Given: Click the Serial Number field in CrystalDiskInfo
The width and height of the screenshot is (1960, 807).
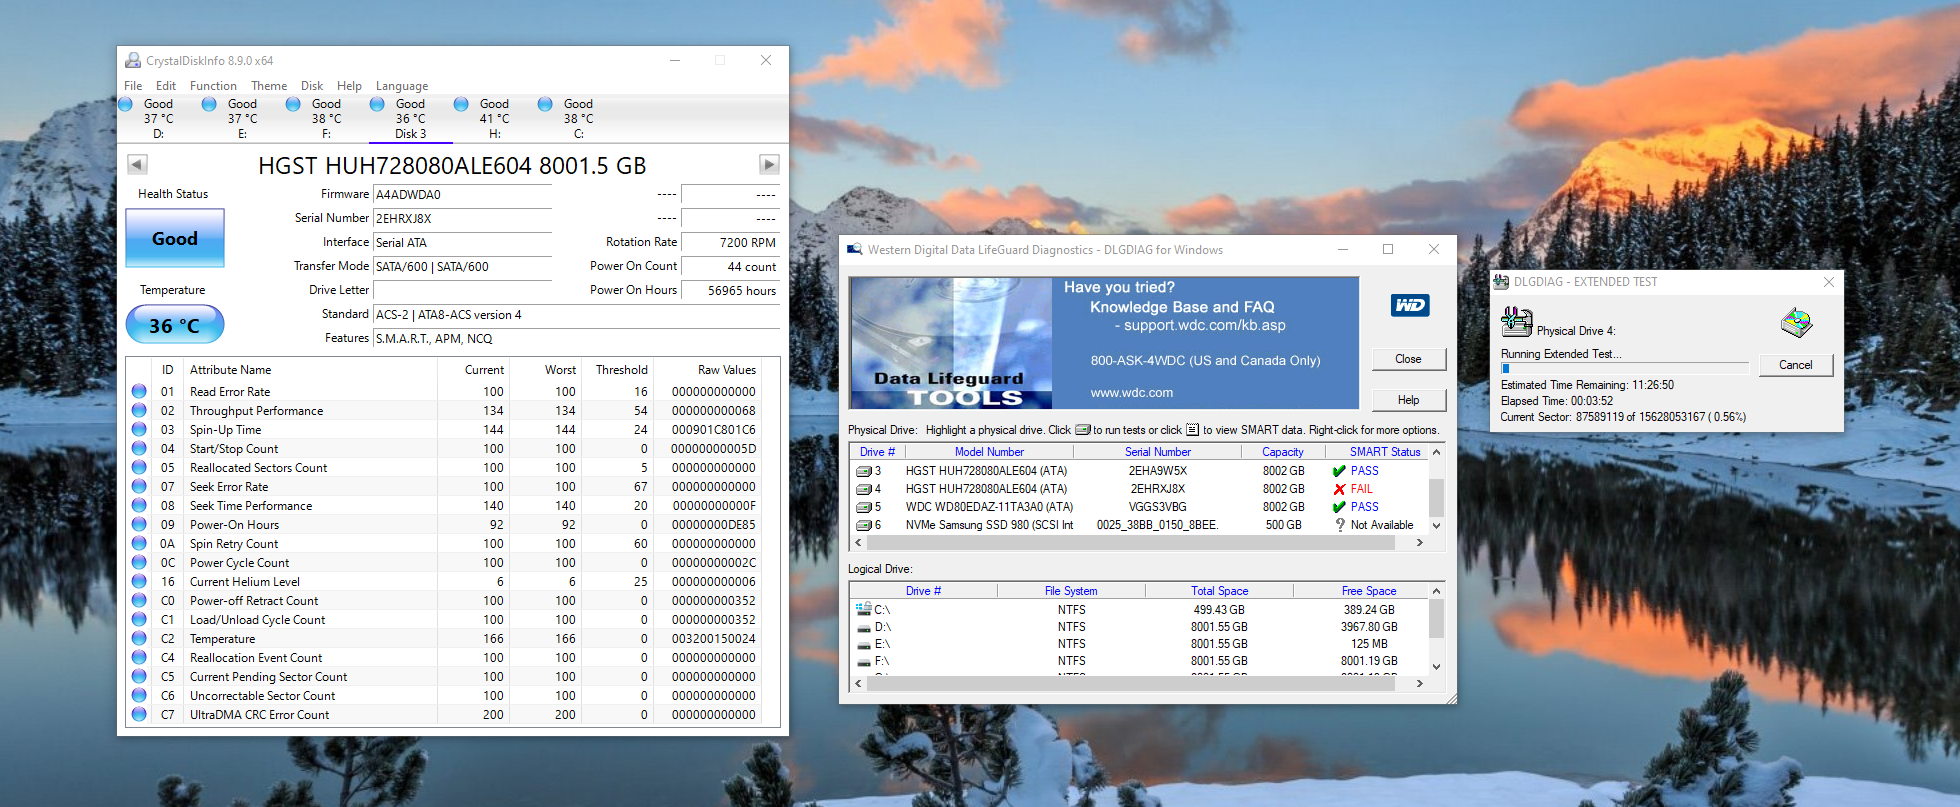Looking at the screenshot, I should pos(463,219).
